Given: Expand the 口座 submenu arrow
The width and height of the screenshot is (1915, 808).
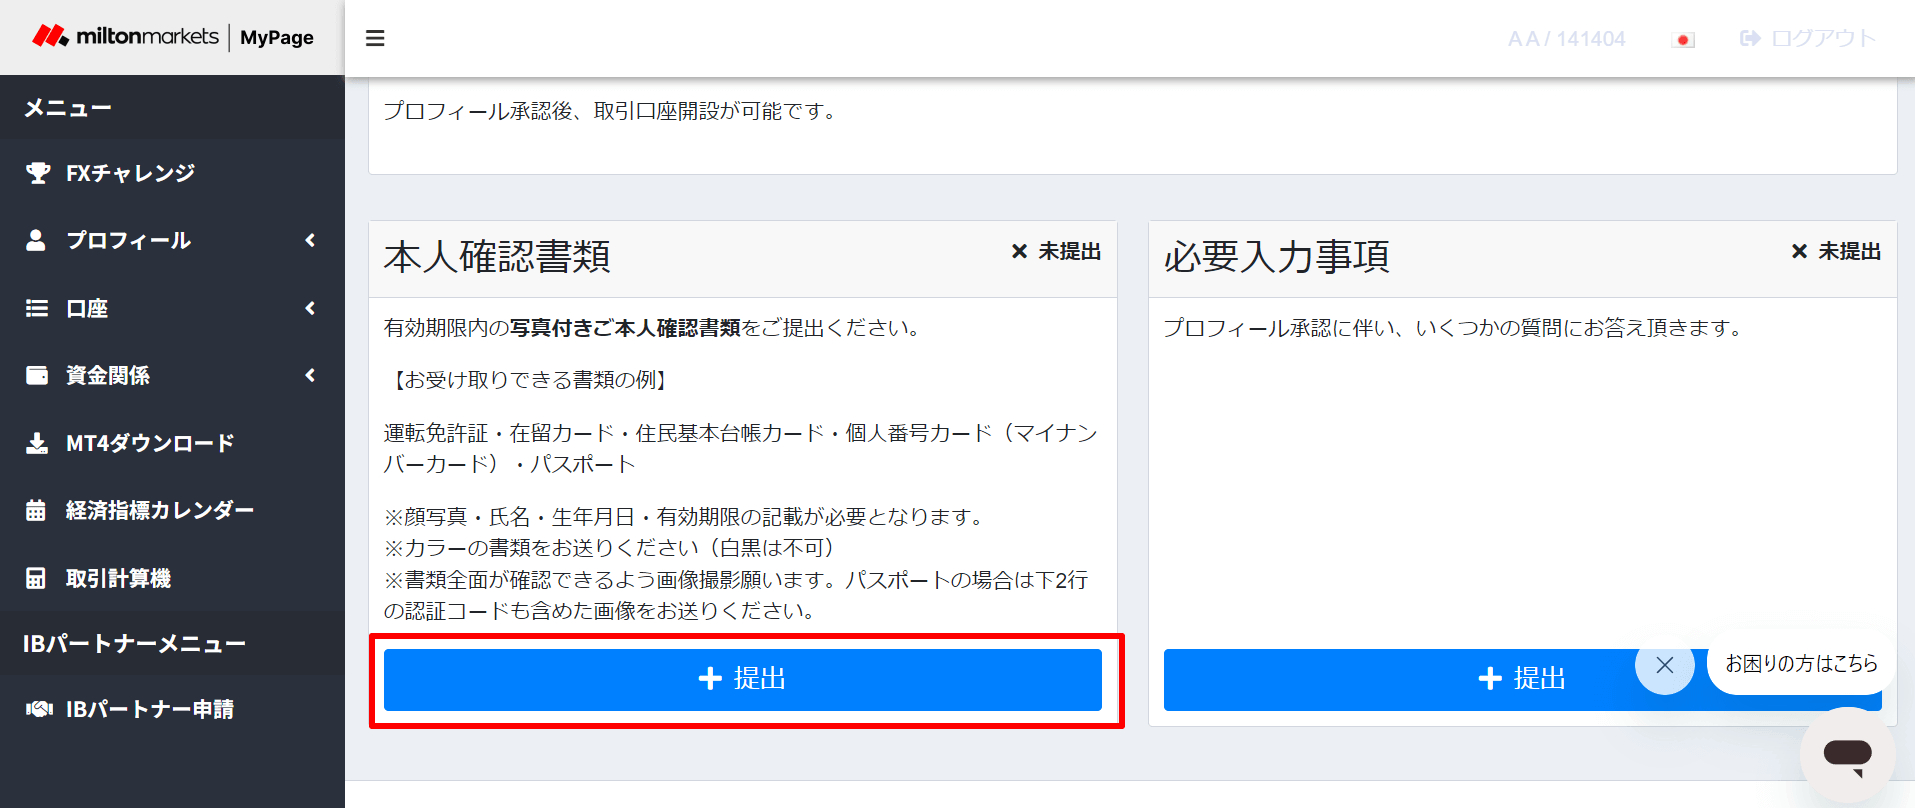Looking at the screenshot, I should point(310,308).
